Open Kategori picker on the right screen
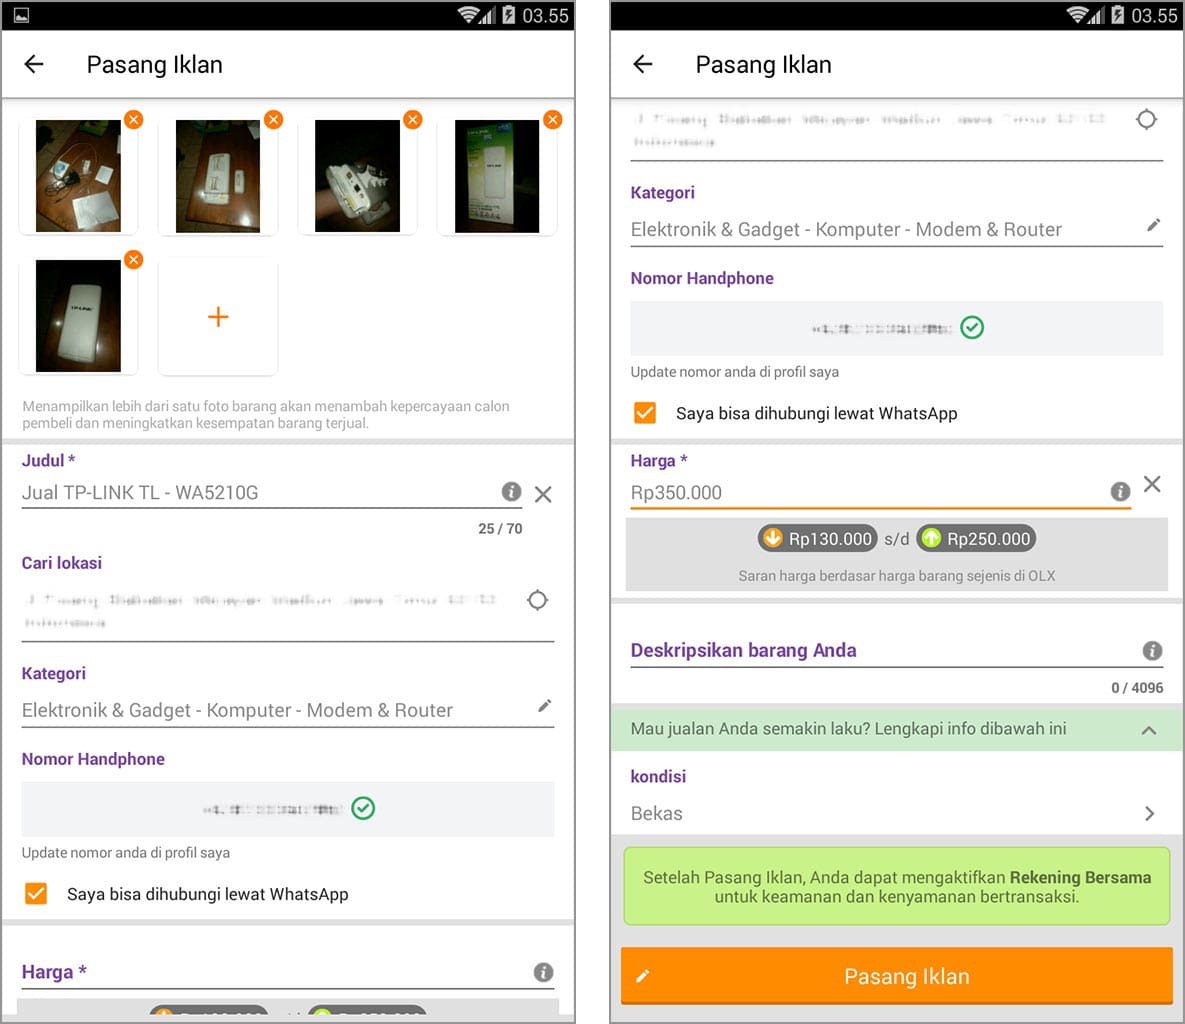 (x=885, y=229)
